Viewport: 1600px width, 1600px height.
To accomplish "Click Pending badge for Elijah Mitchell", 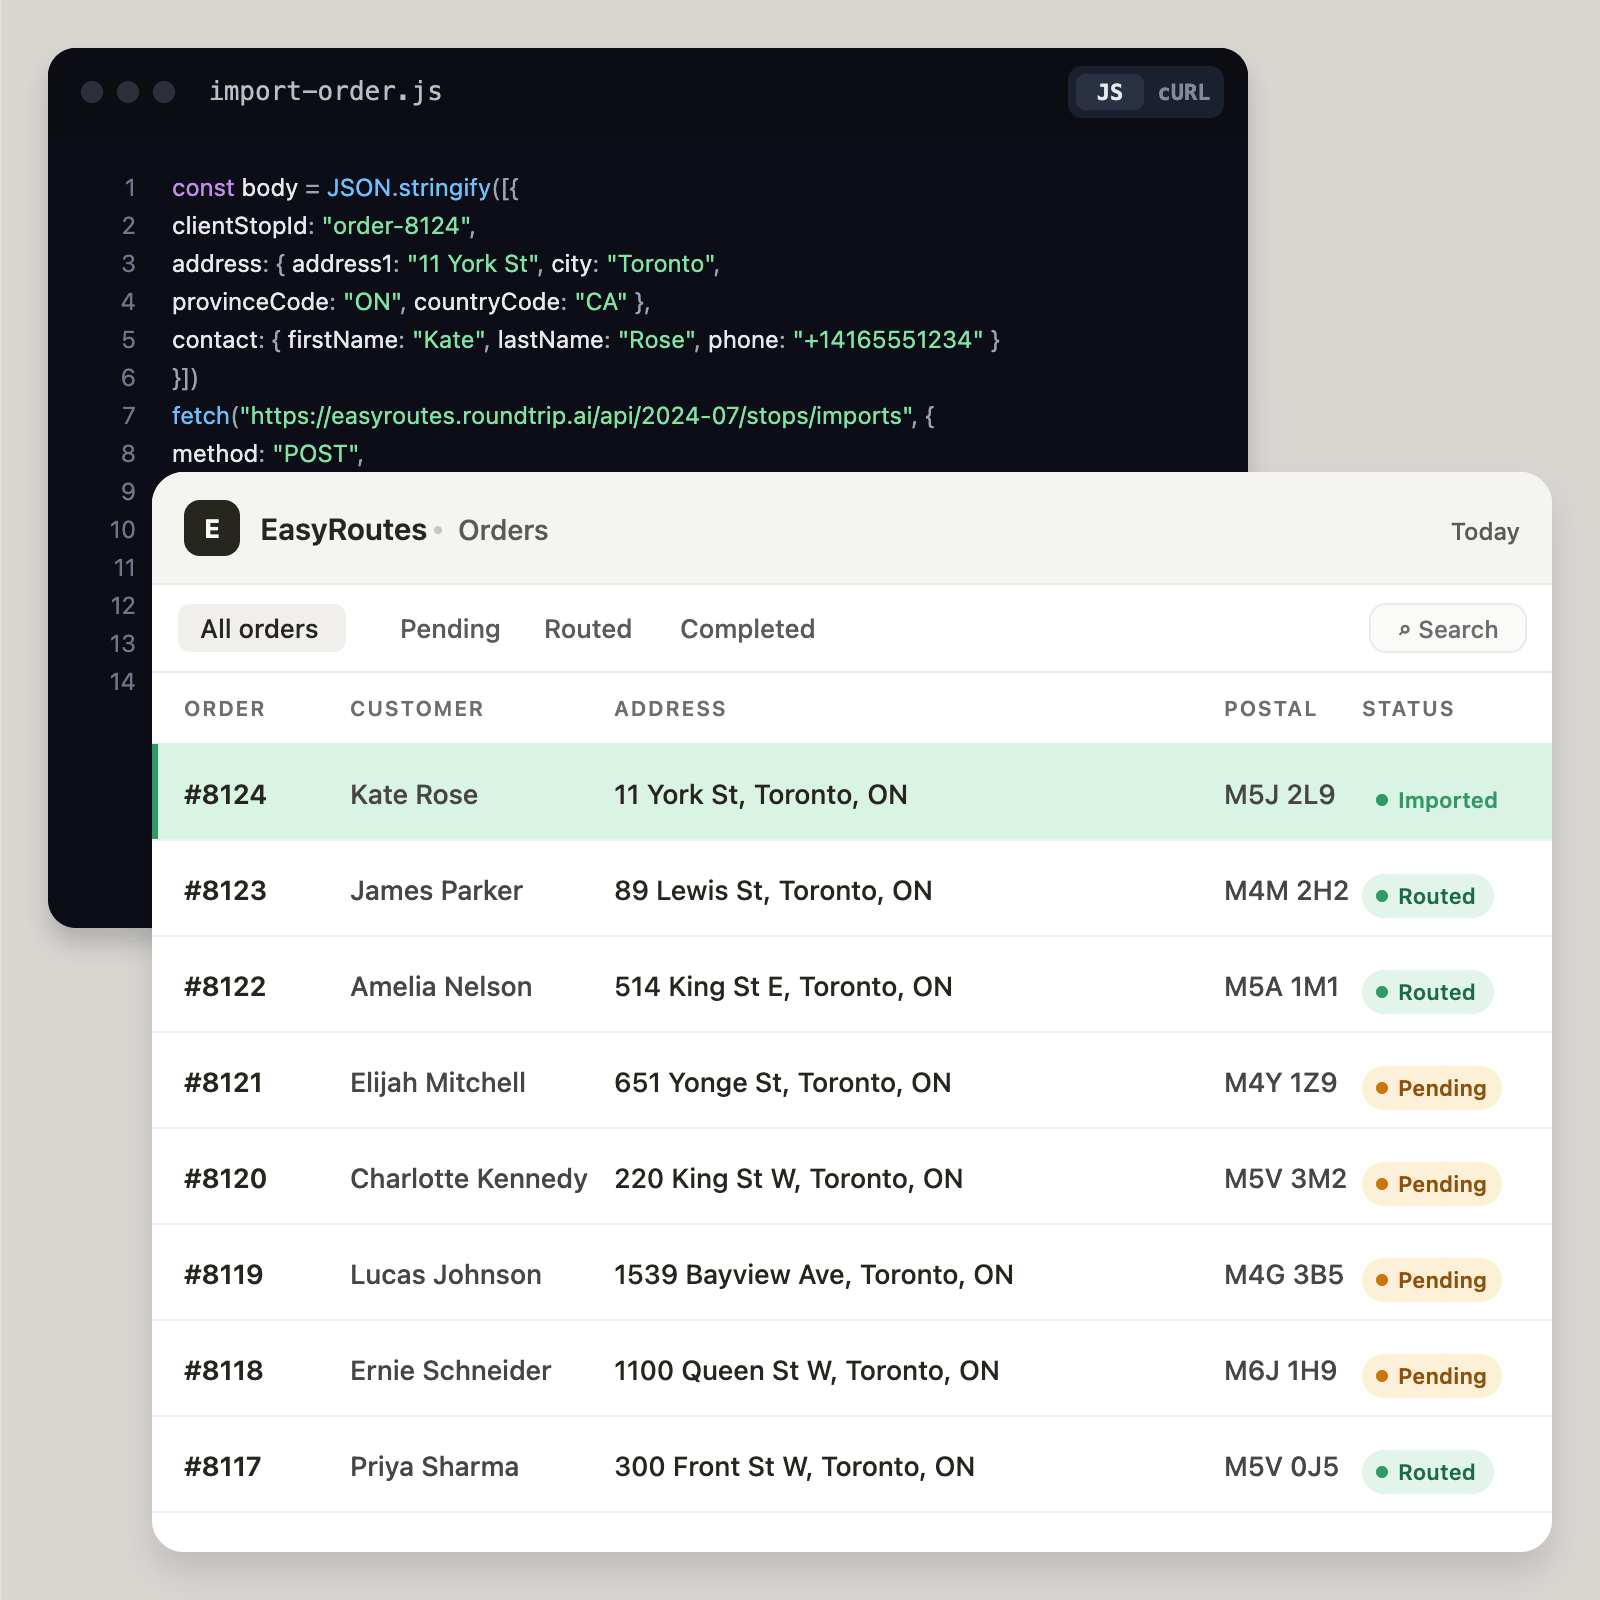I will pyautogui.click(x=1431, y=1088).
